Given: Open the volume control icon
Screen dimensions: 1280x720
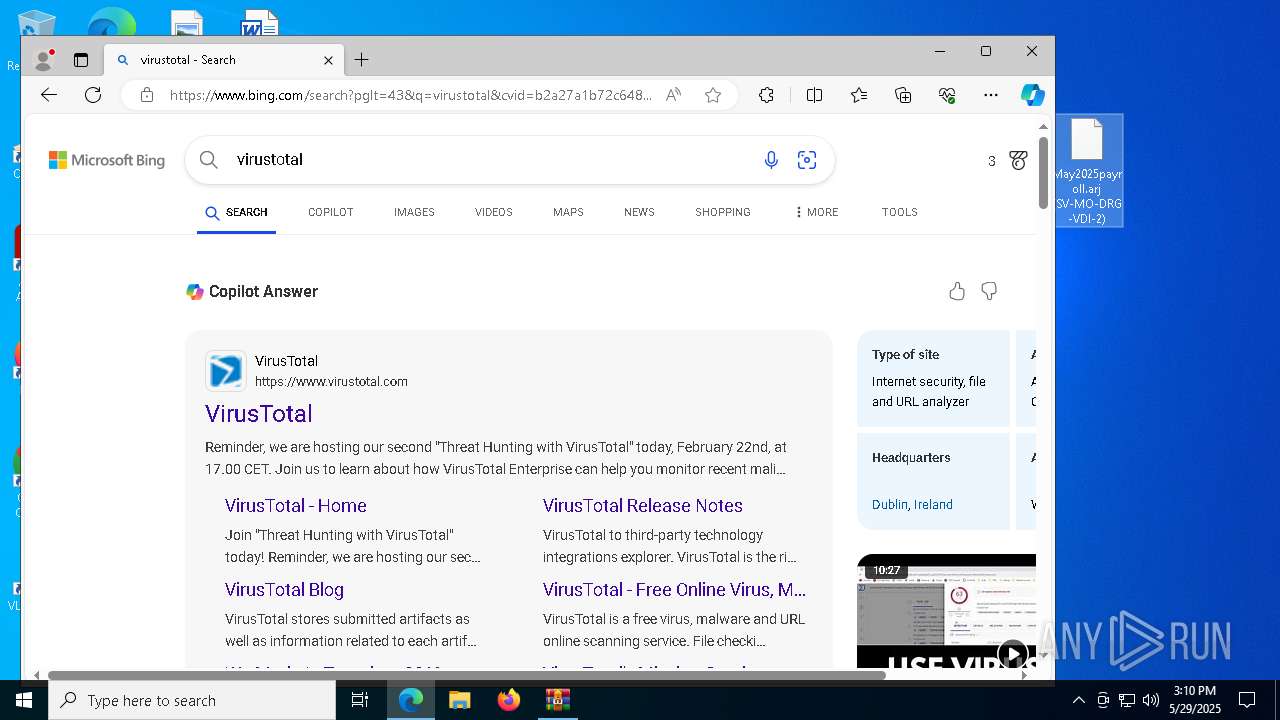Looking at the screenshot, I should (x=1151, y=700).
